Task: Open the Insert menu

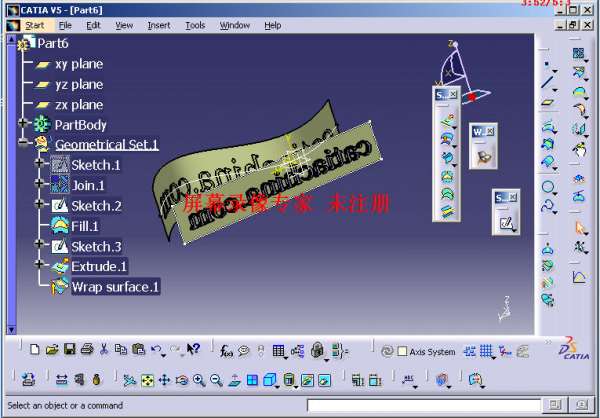Action: click(158, 25)
